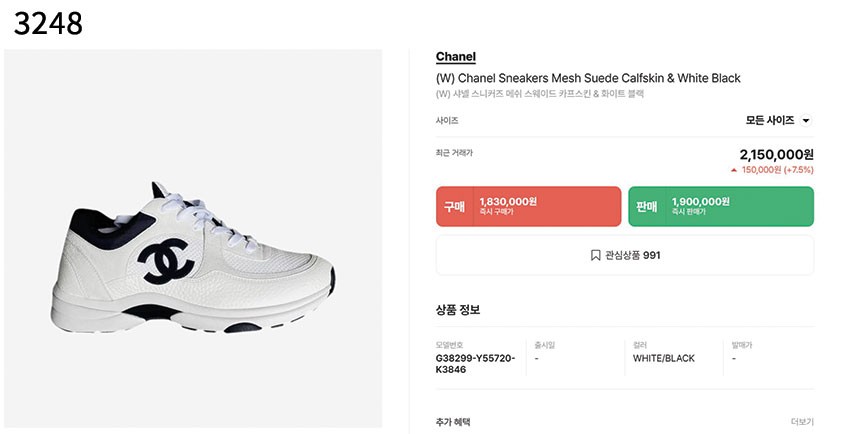Image resolution: width=860 pixels, height=434 pixels.
Task: Click the WHITE/BLACK color value
Action: [x=664, y=358]
